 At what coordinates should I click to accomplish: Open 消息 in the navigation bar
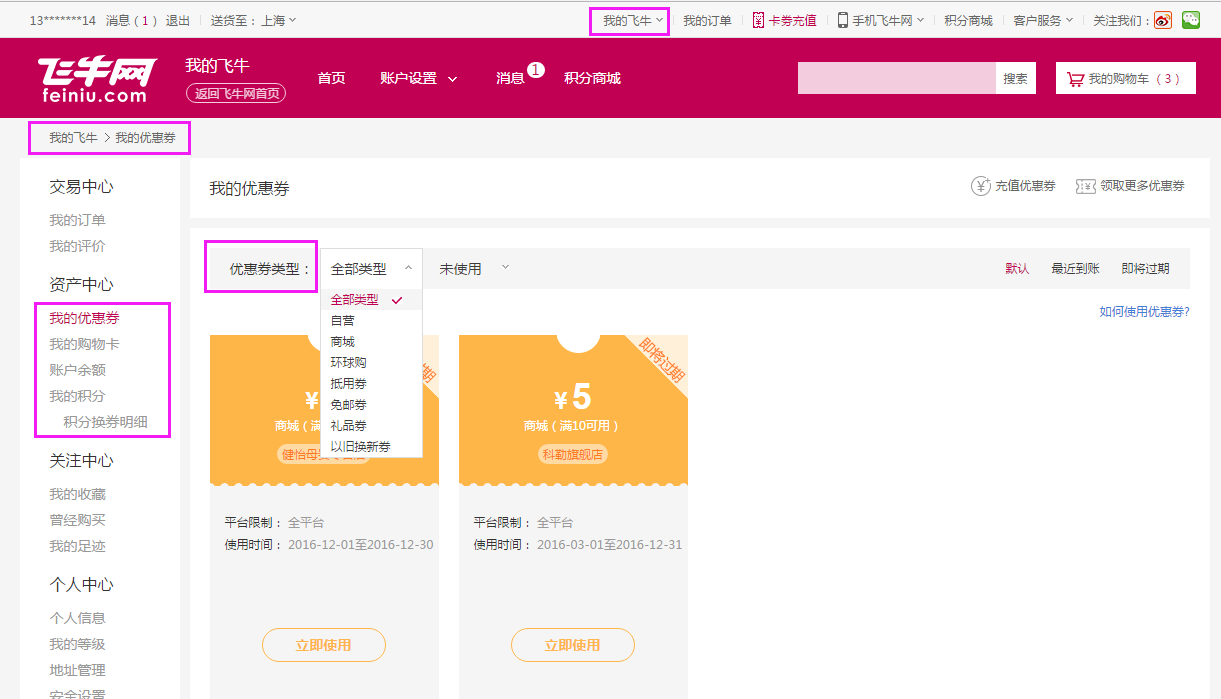tap(510, 78)
